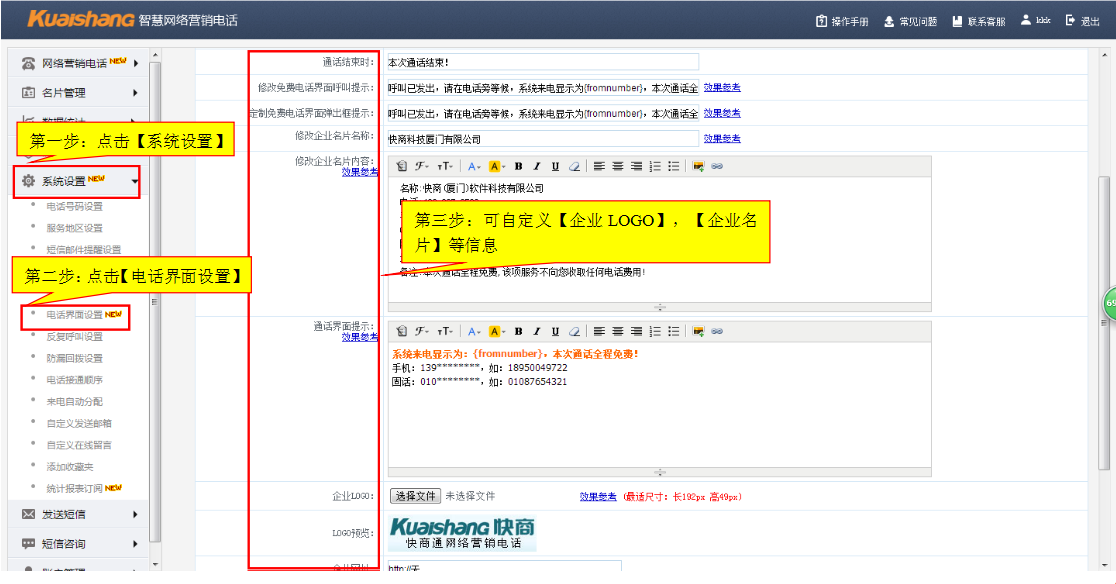Apply numbered list in the 企业名片内容 editor
The width and height of the screenshot is (1116, 584).
coord(655,166)
